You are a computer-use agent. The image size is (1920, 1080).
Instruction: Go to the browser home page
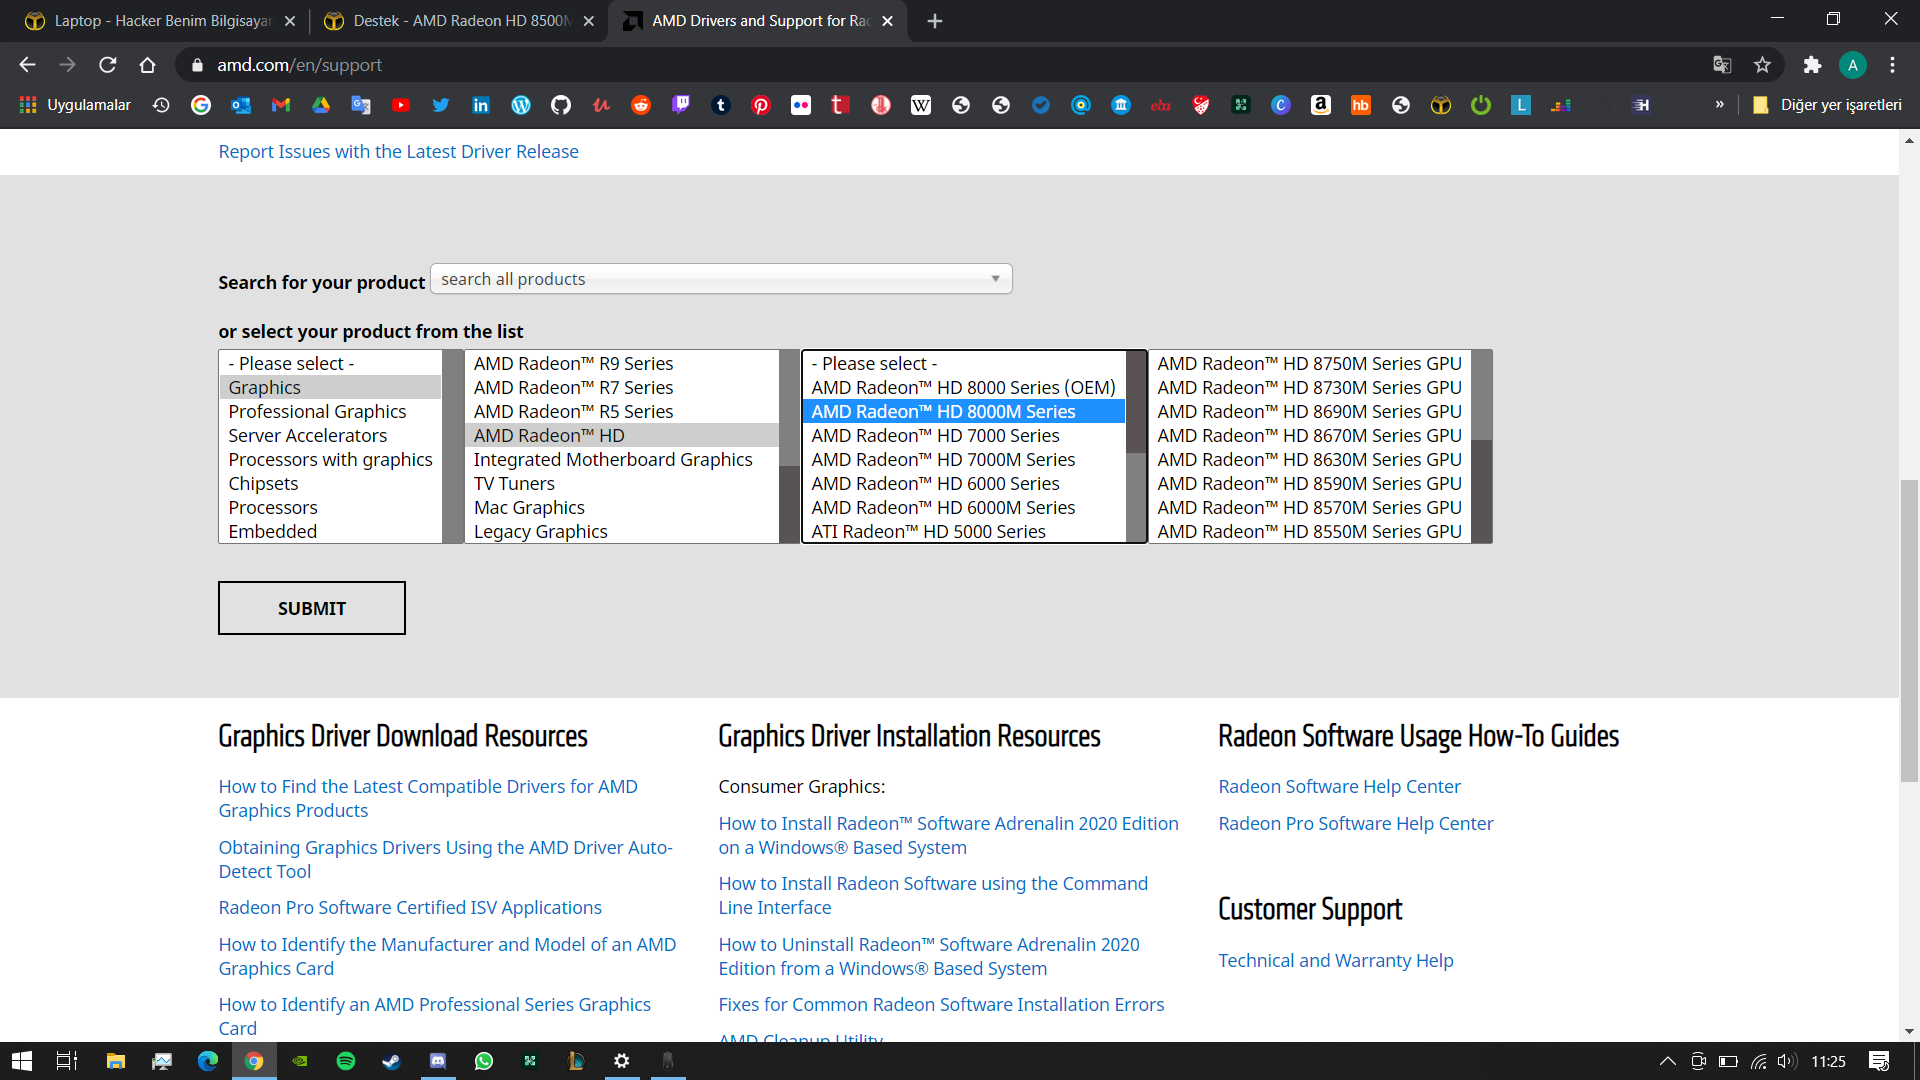147,65
